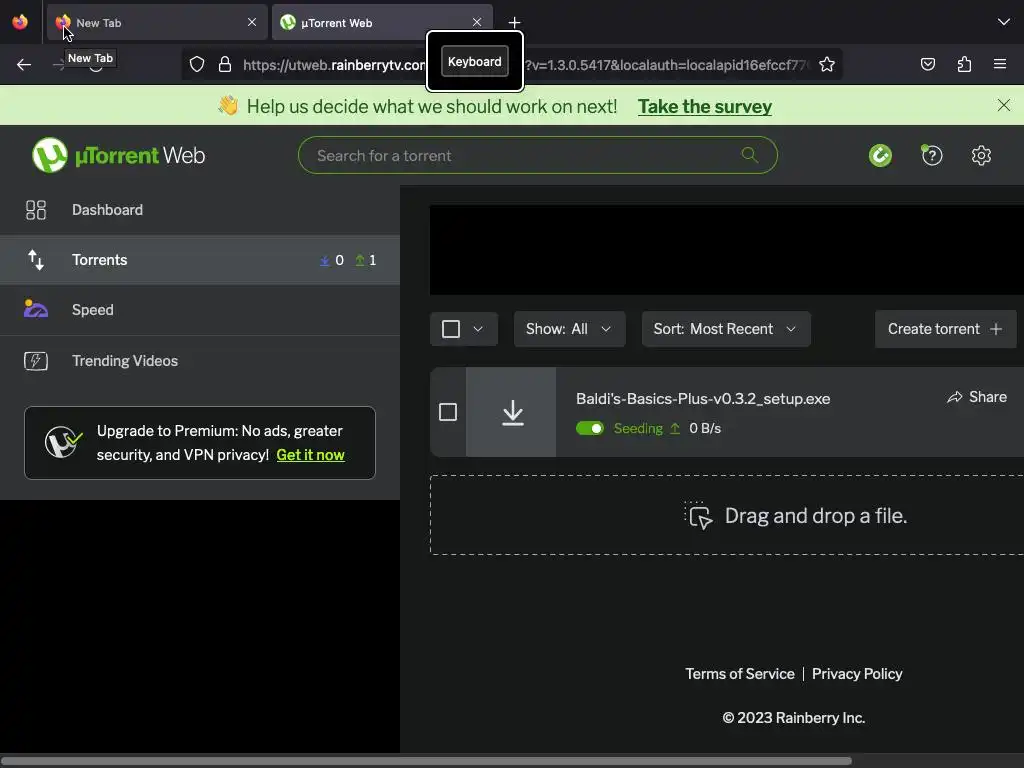The image size is (1024, 768).
Task: Open the Privacy Policy link
Action: pyautogui.click(x=857, y=673)
